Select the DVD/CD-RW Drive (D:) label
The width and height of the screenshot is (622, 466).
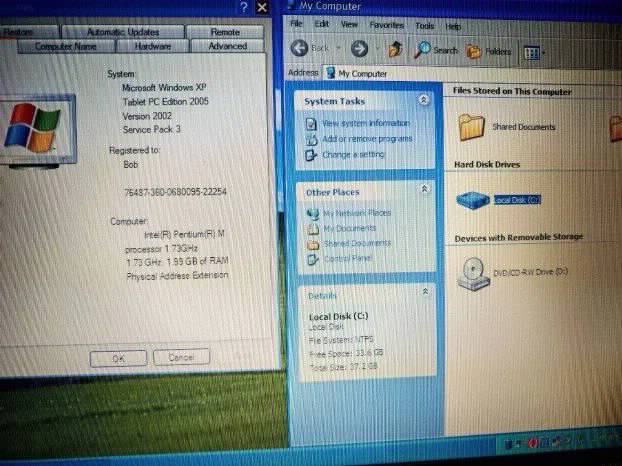pyautogui.click(x=530, y=272)
